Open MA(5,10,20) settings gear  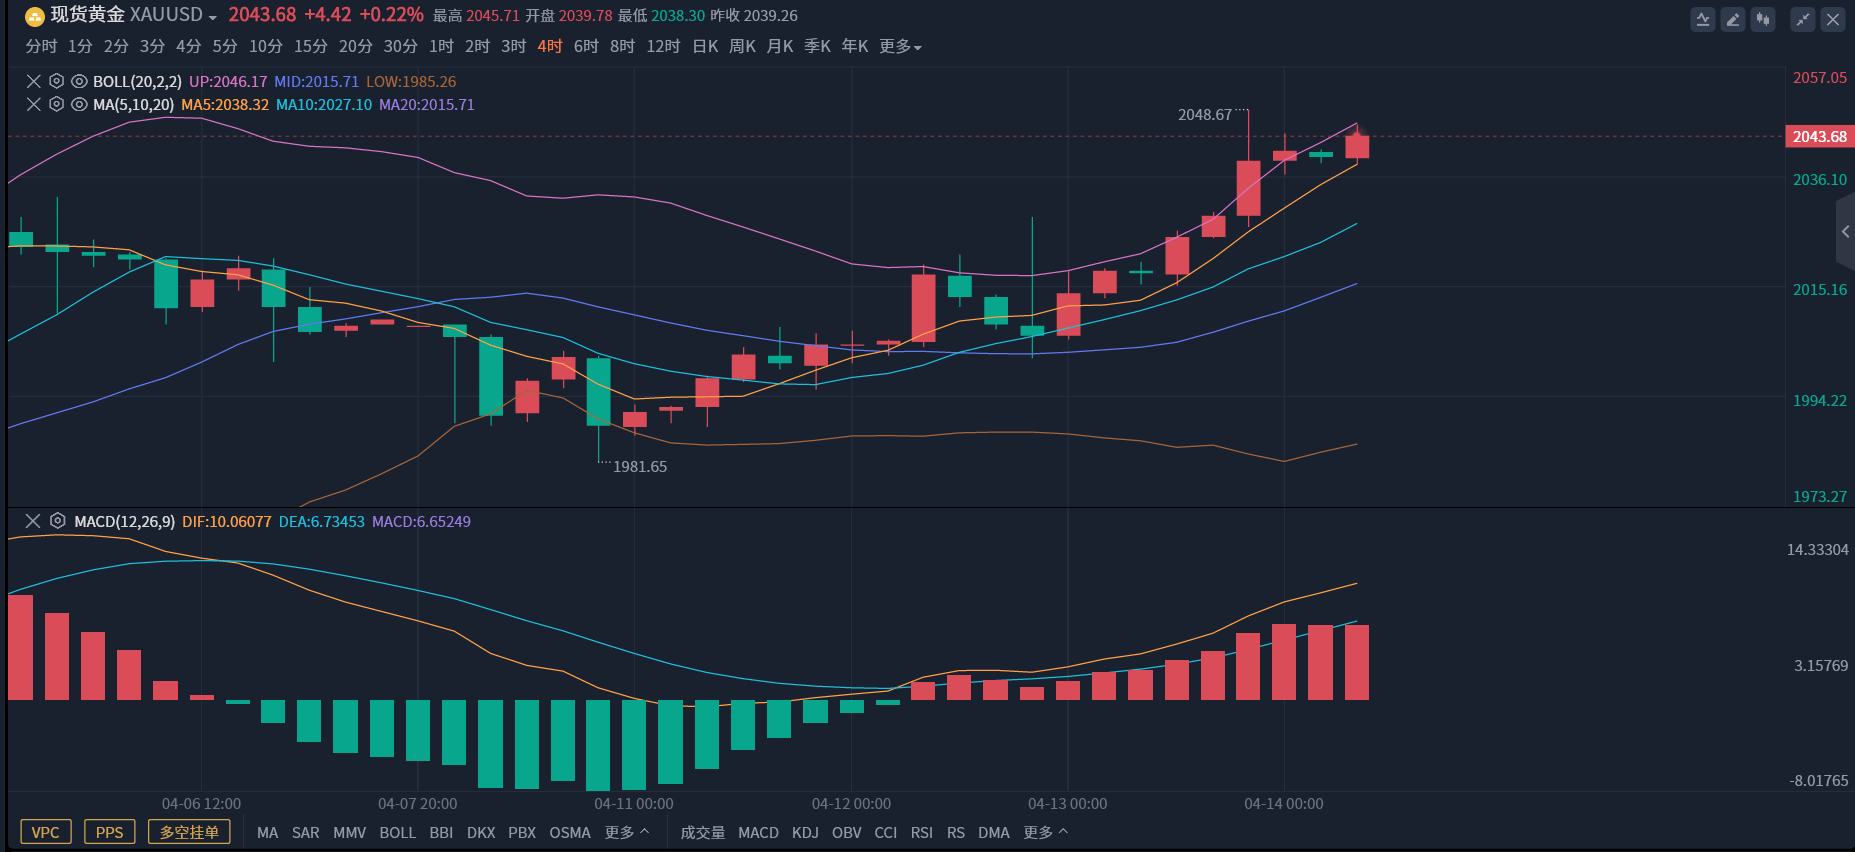(57, 104)
